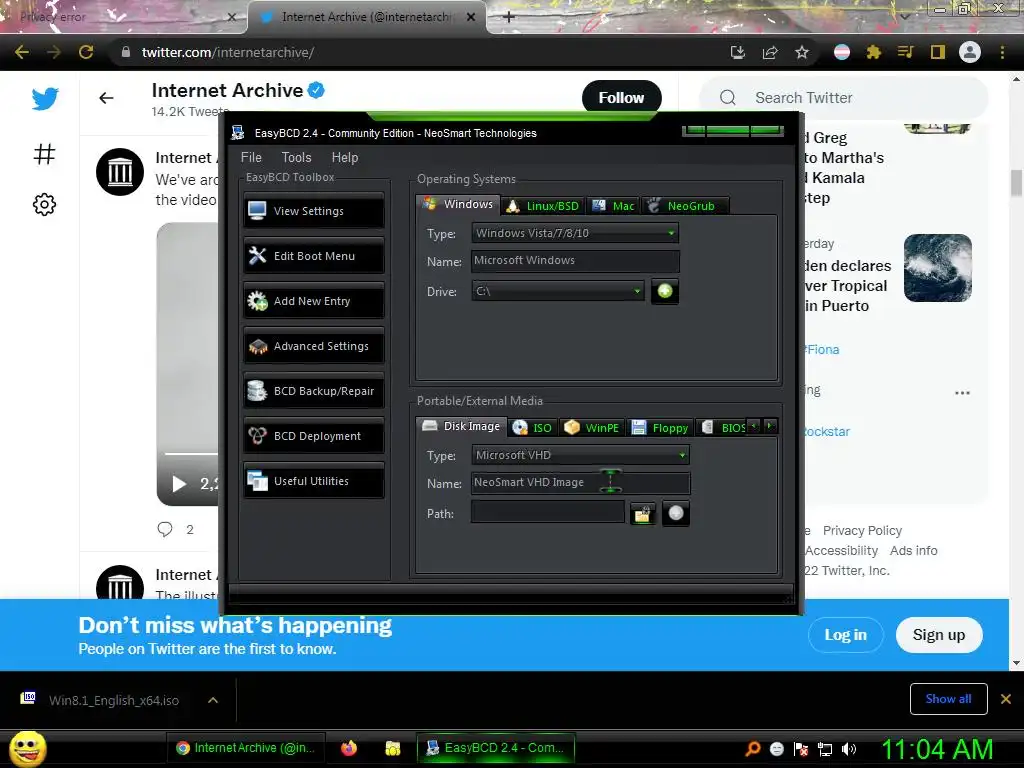Viewport: 1024px width, 768px height.
Task: Open Chrome profile avatar icon
Action: point(970,52)
